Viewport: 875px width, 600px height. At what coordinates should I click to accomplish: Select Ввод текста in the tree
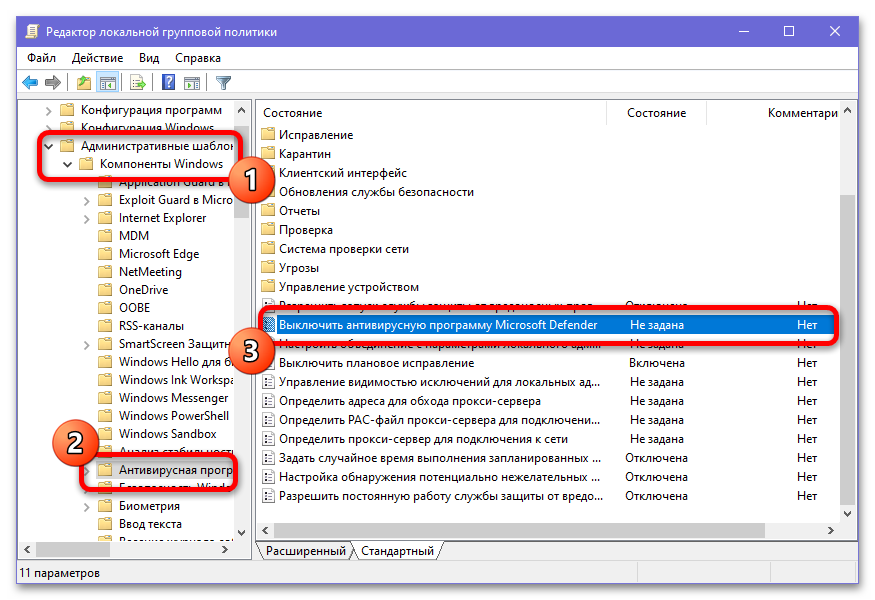150,524
